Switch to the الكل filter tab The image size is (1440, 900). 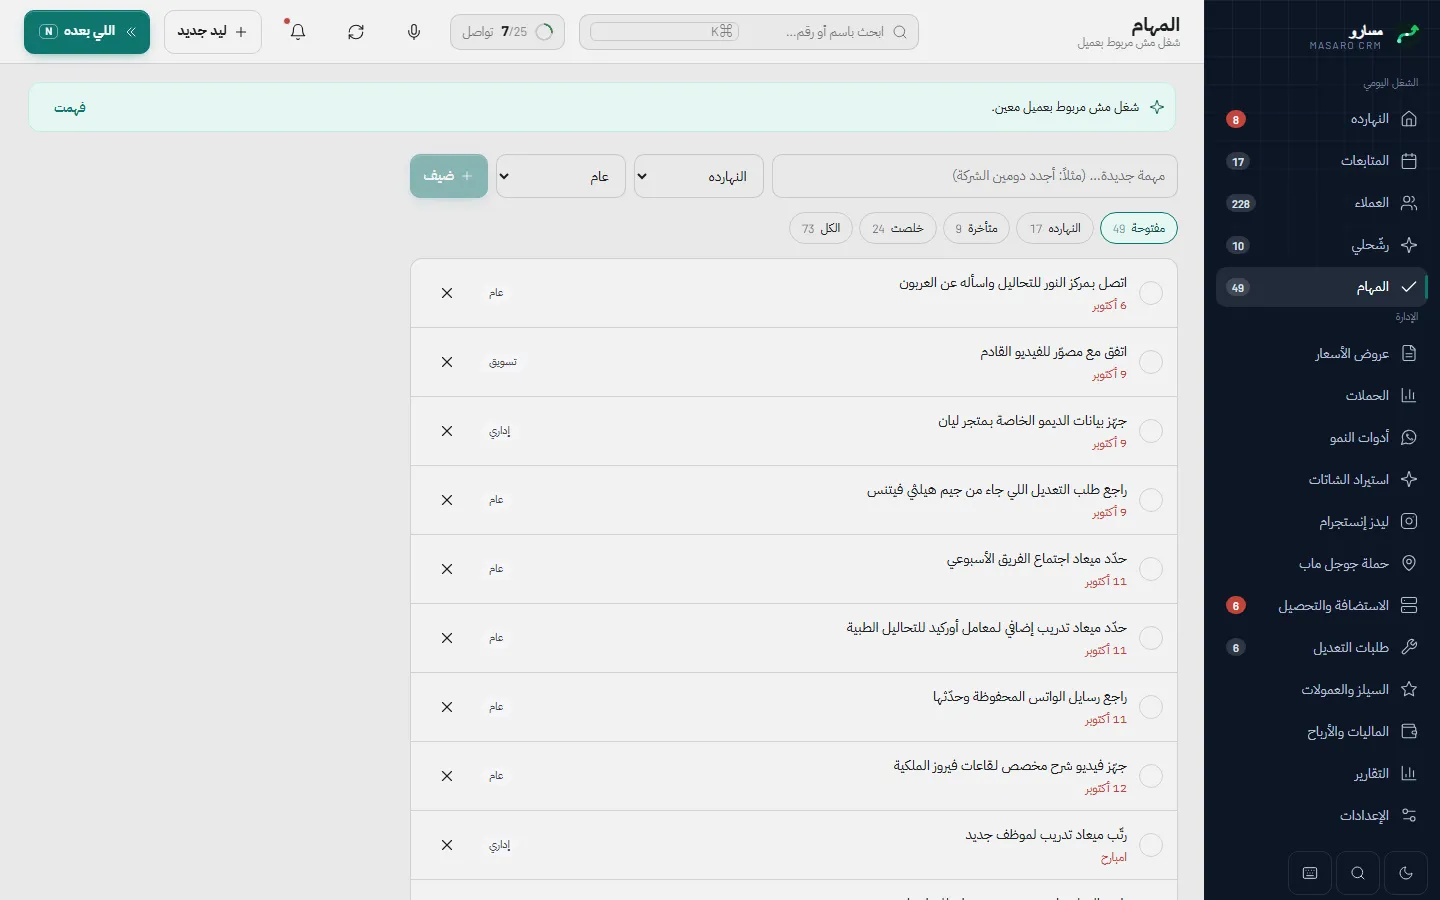pos(821,228)
